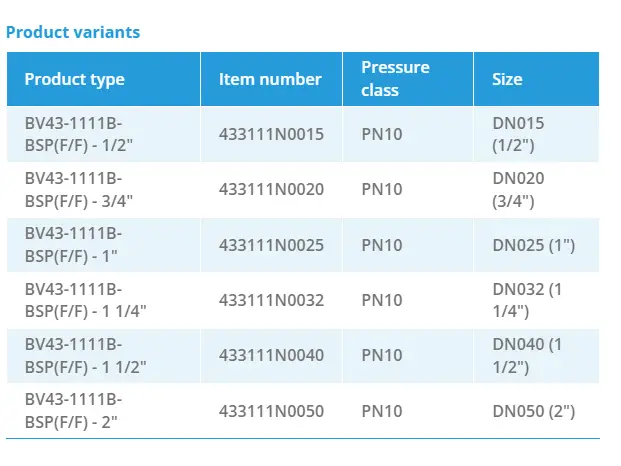
Task: Click the DN050 (2") size cell
Action: pos(533,411)
